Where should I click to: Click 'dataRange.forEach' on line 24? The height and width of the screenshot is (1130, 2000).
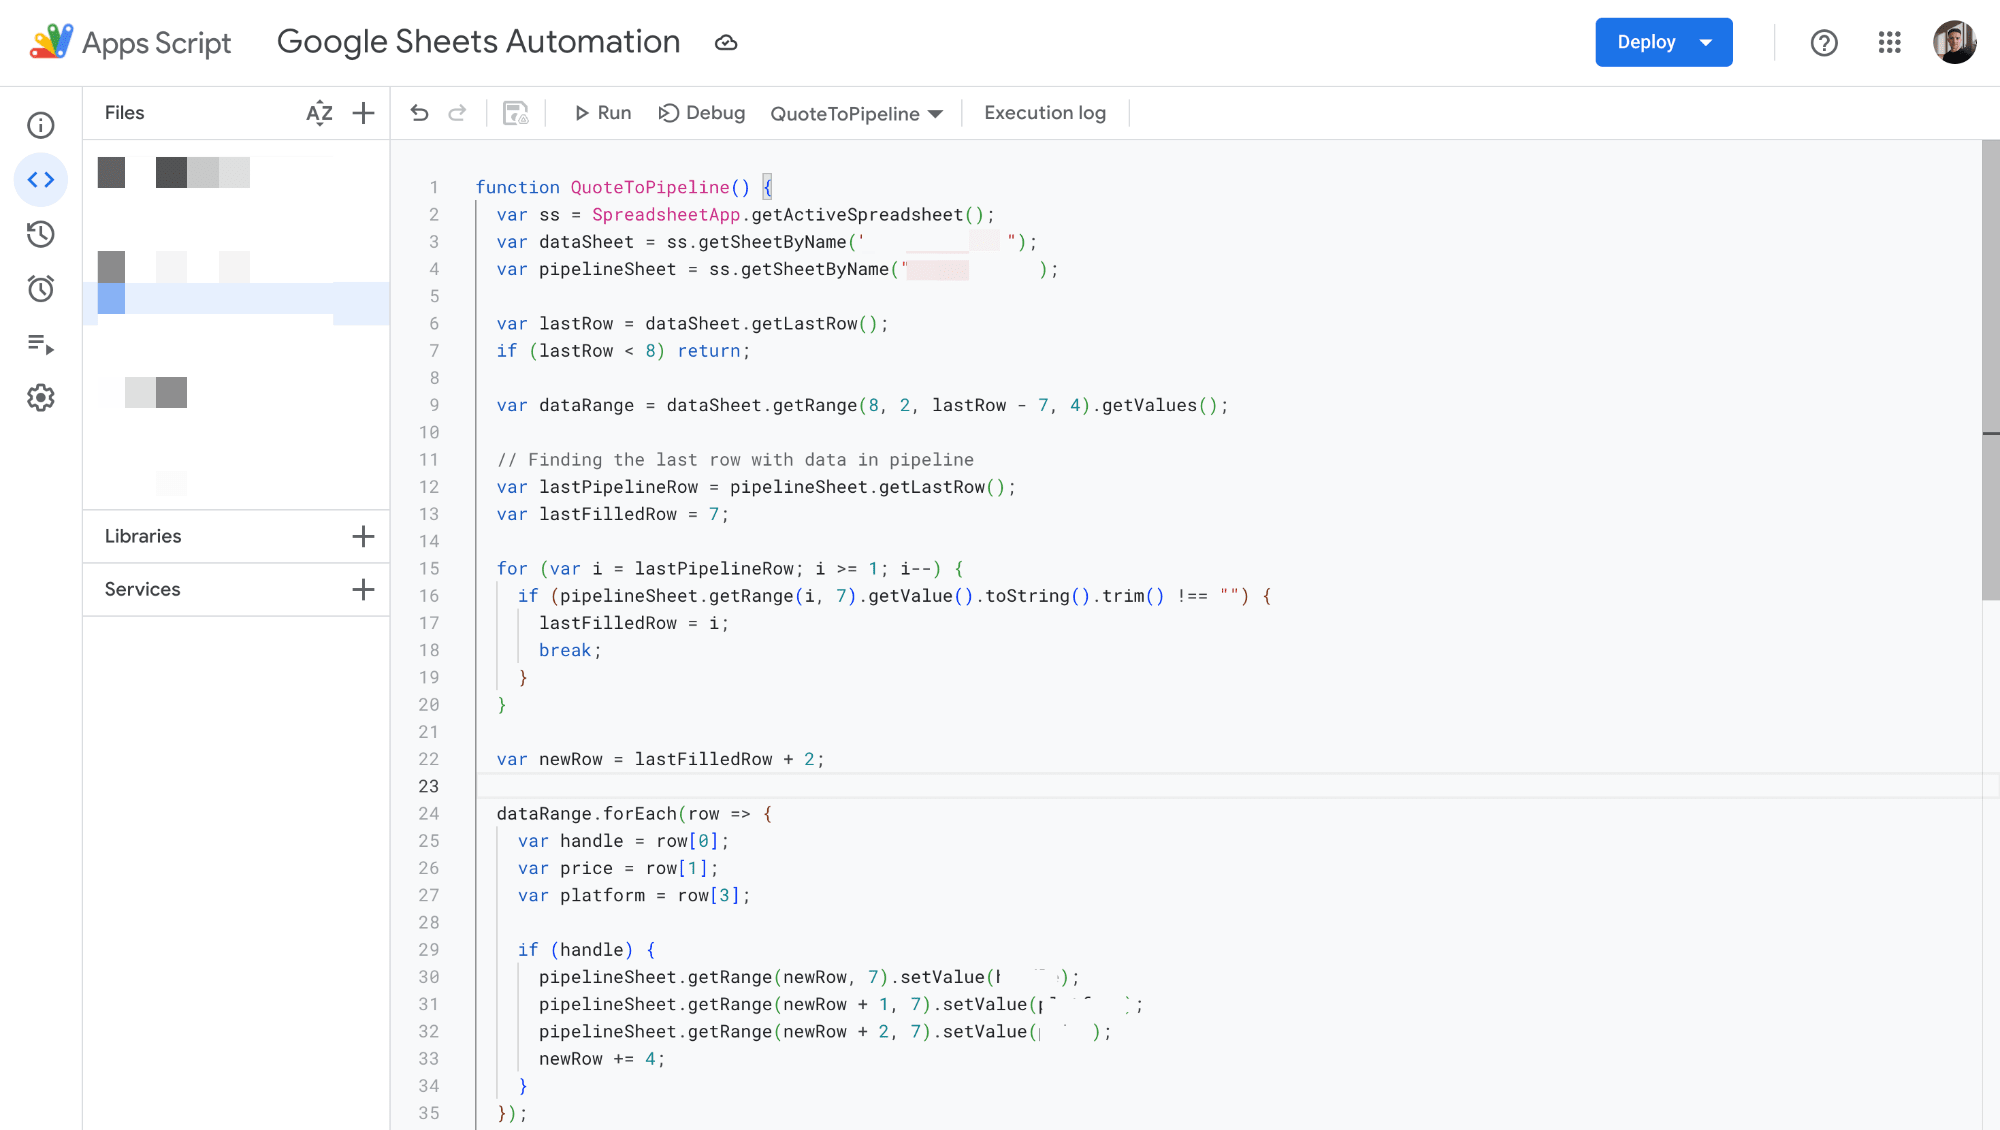(x=587, y=814)
